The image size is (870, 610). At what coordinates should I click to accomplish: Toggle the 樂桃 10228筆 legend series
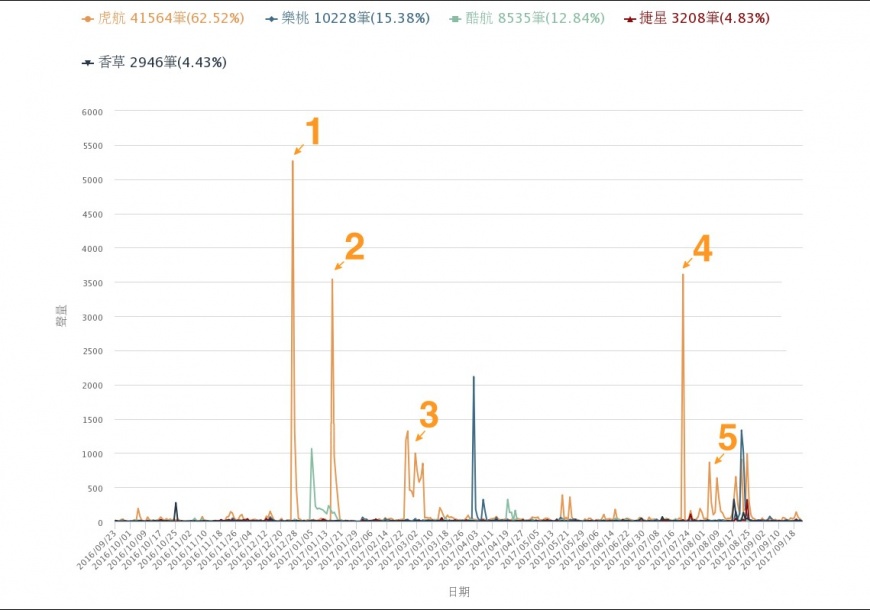[348, 18]
